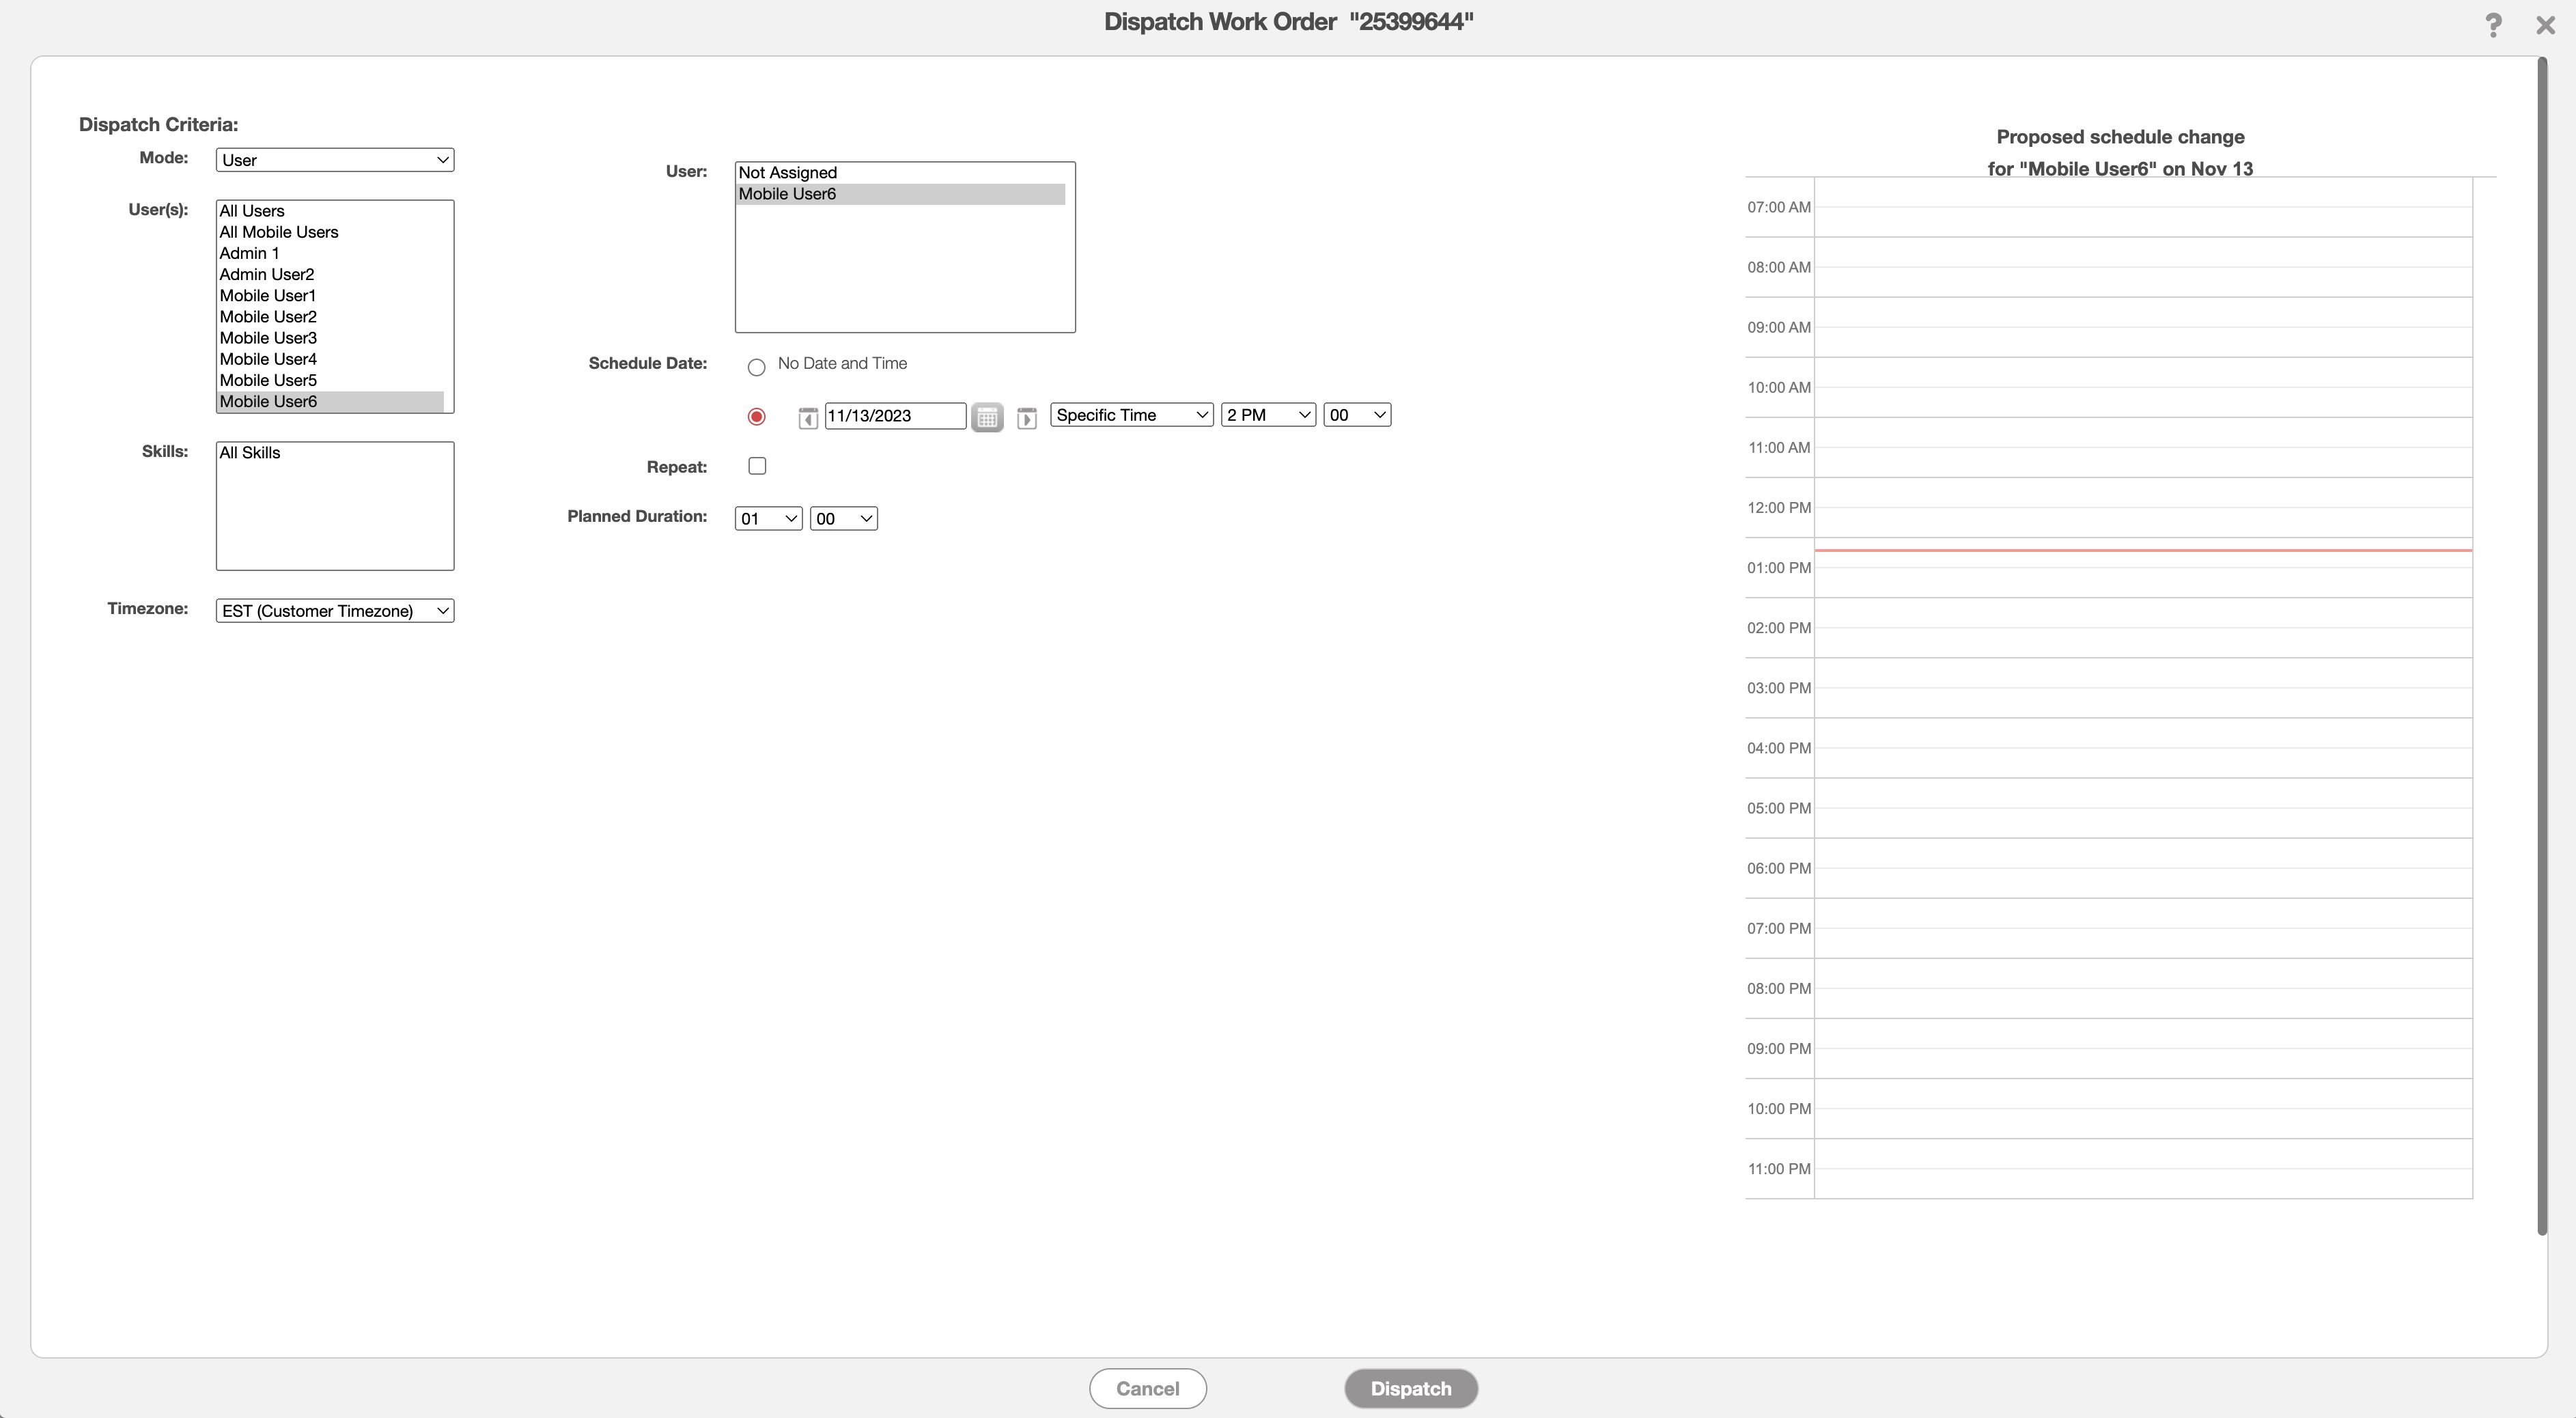Close the Dispatch Work Order dialog
The width and height of the screenshot is (2576, 1418).
(x=2545, y=25)
